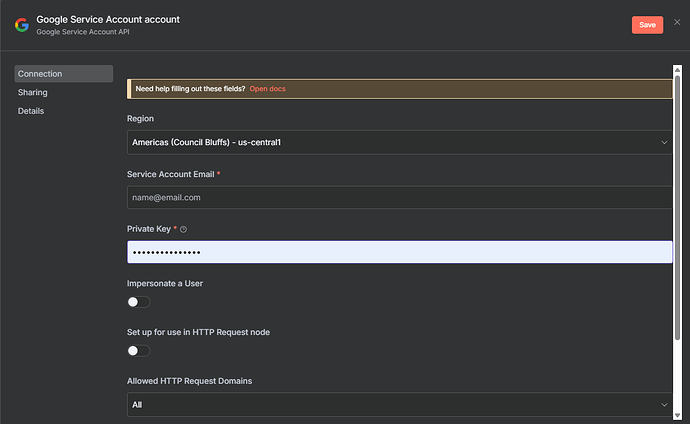This screenshot has height=424, width=690.
Task: Click the 'Need help filling out' banner
Action: (x=190, y=89)
